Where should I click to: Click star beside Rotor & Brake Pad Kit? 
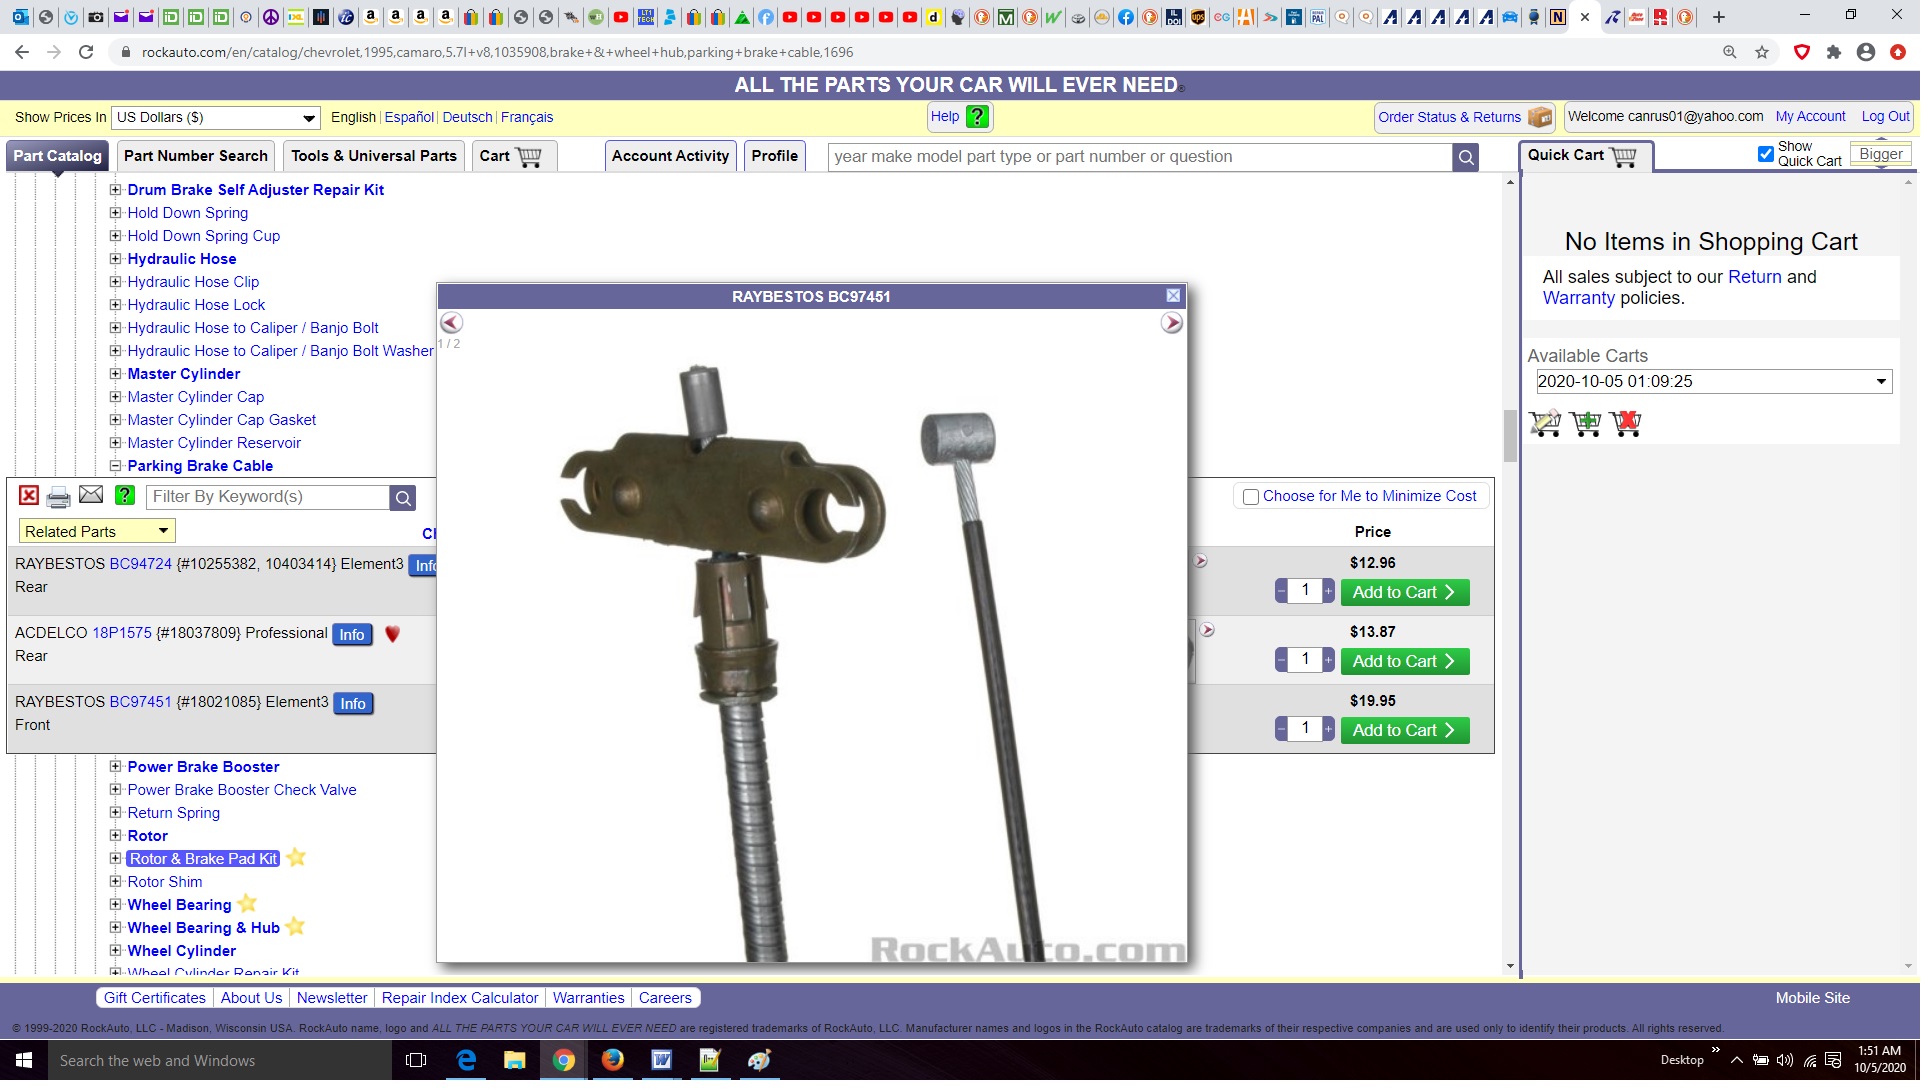click(x=297, y=859)
